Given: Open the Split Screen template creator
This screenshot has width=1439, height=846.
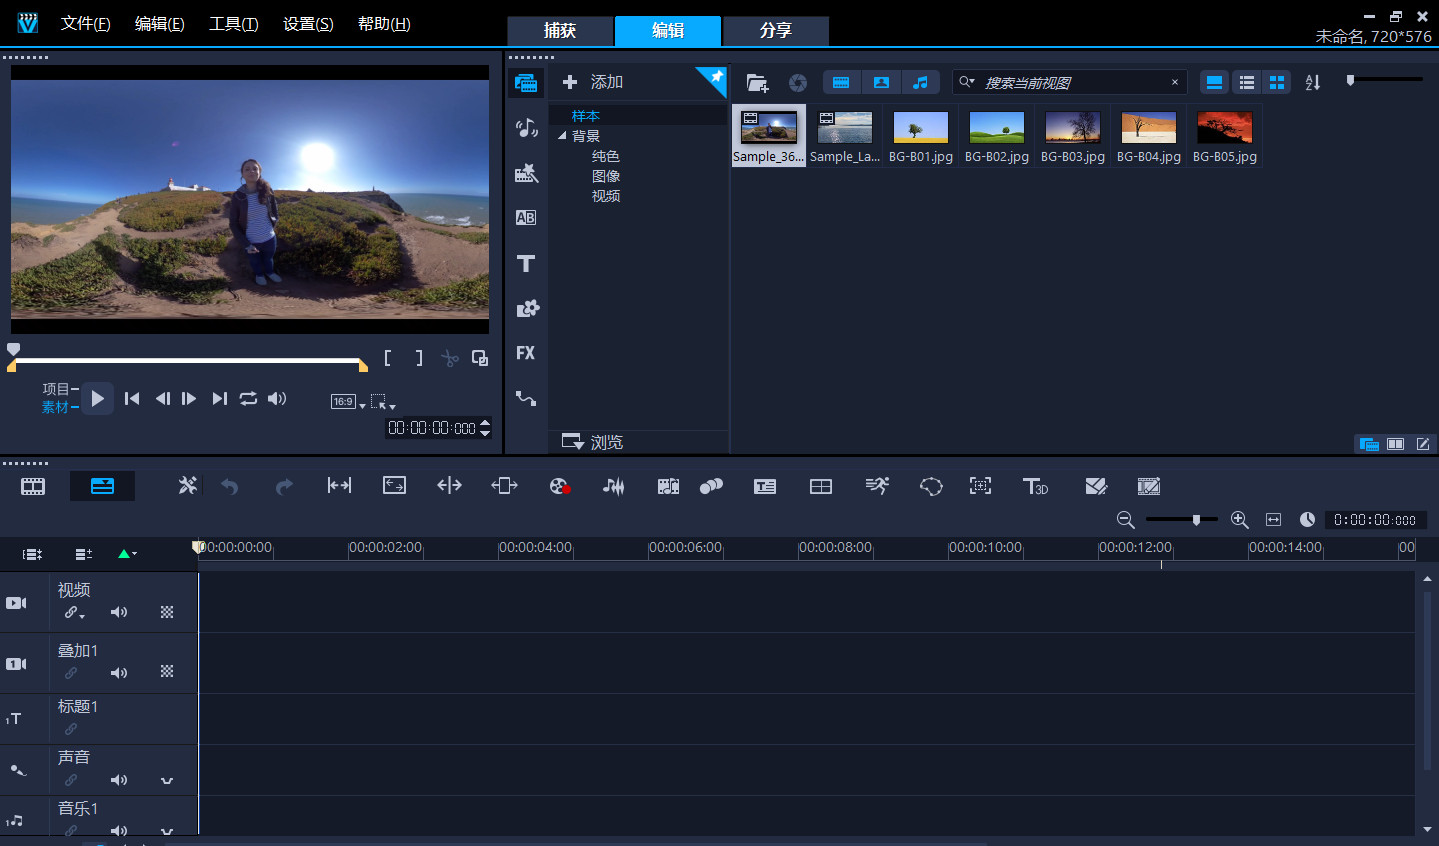Looking at the screenshot, I should click(821, 486).
